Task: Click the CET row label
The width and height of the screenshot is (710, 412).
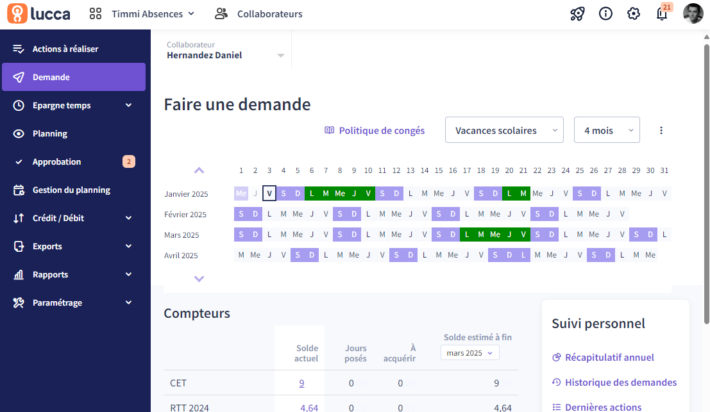Action: (x=178, y=383)
